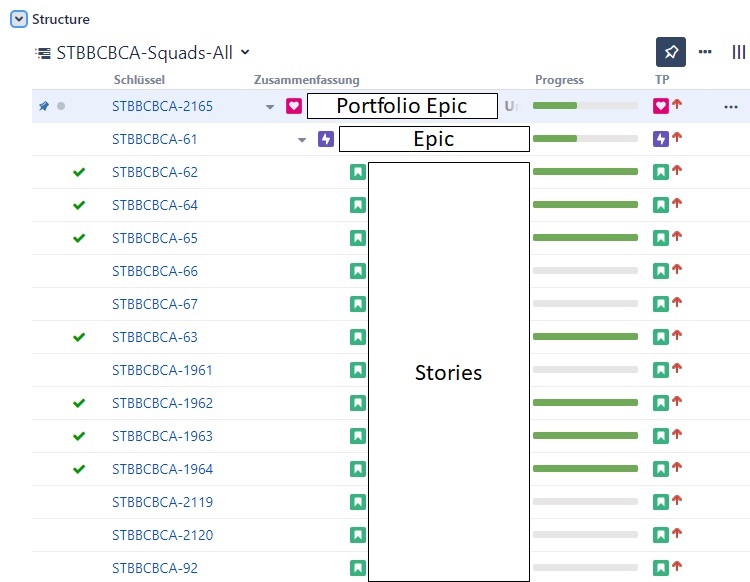Click the pink portfolio epic type icon for STBBCBCA-2165

(294, 106)
